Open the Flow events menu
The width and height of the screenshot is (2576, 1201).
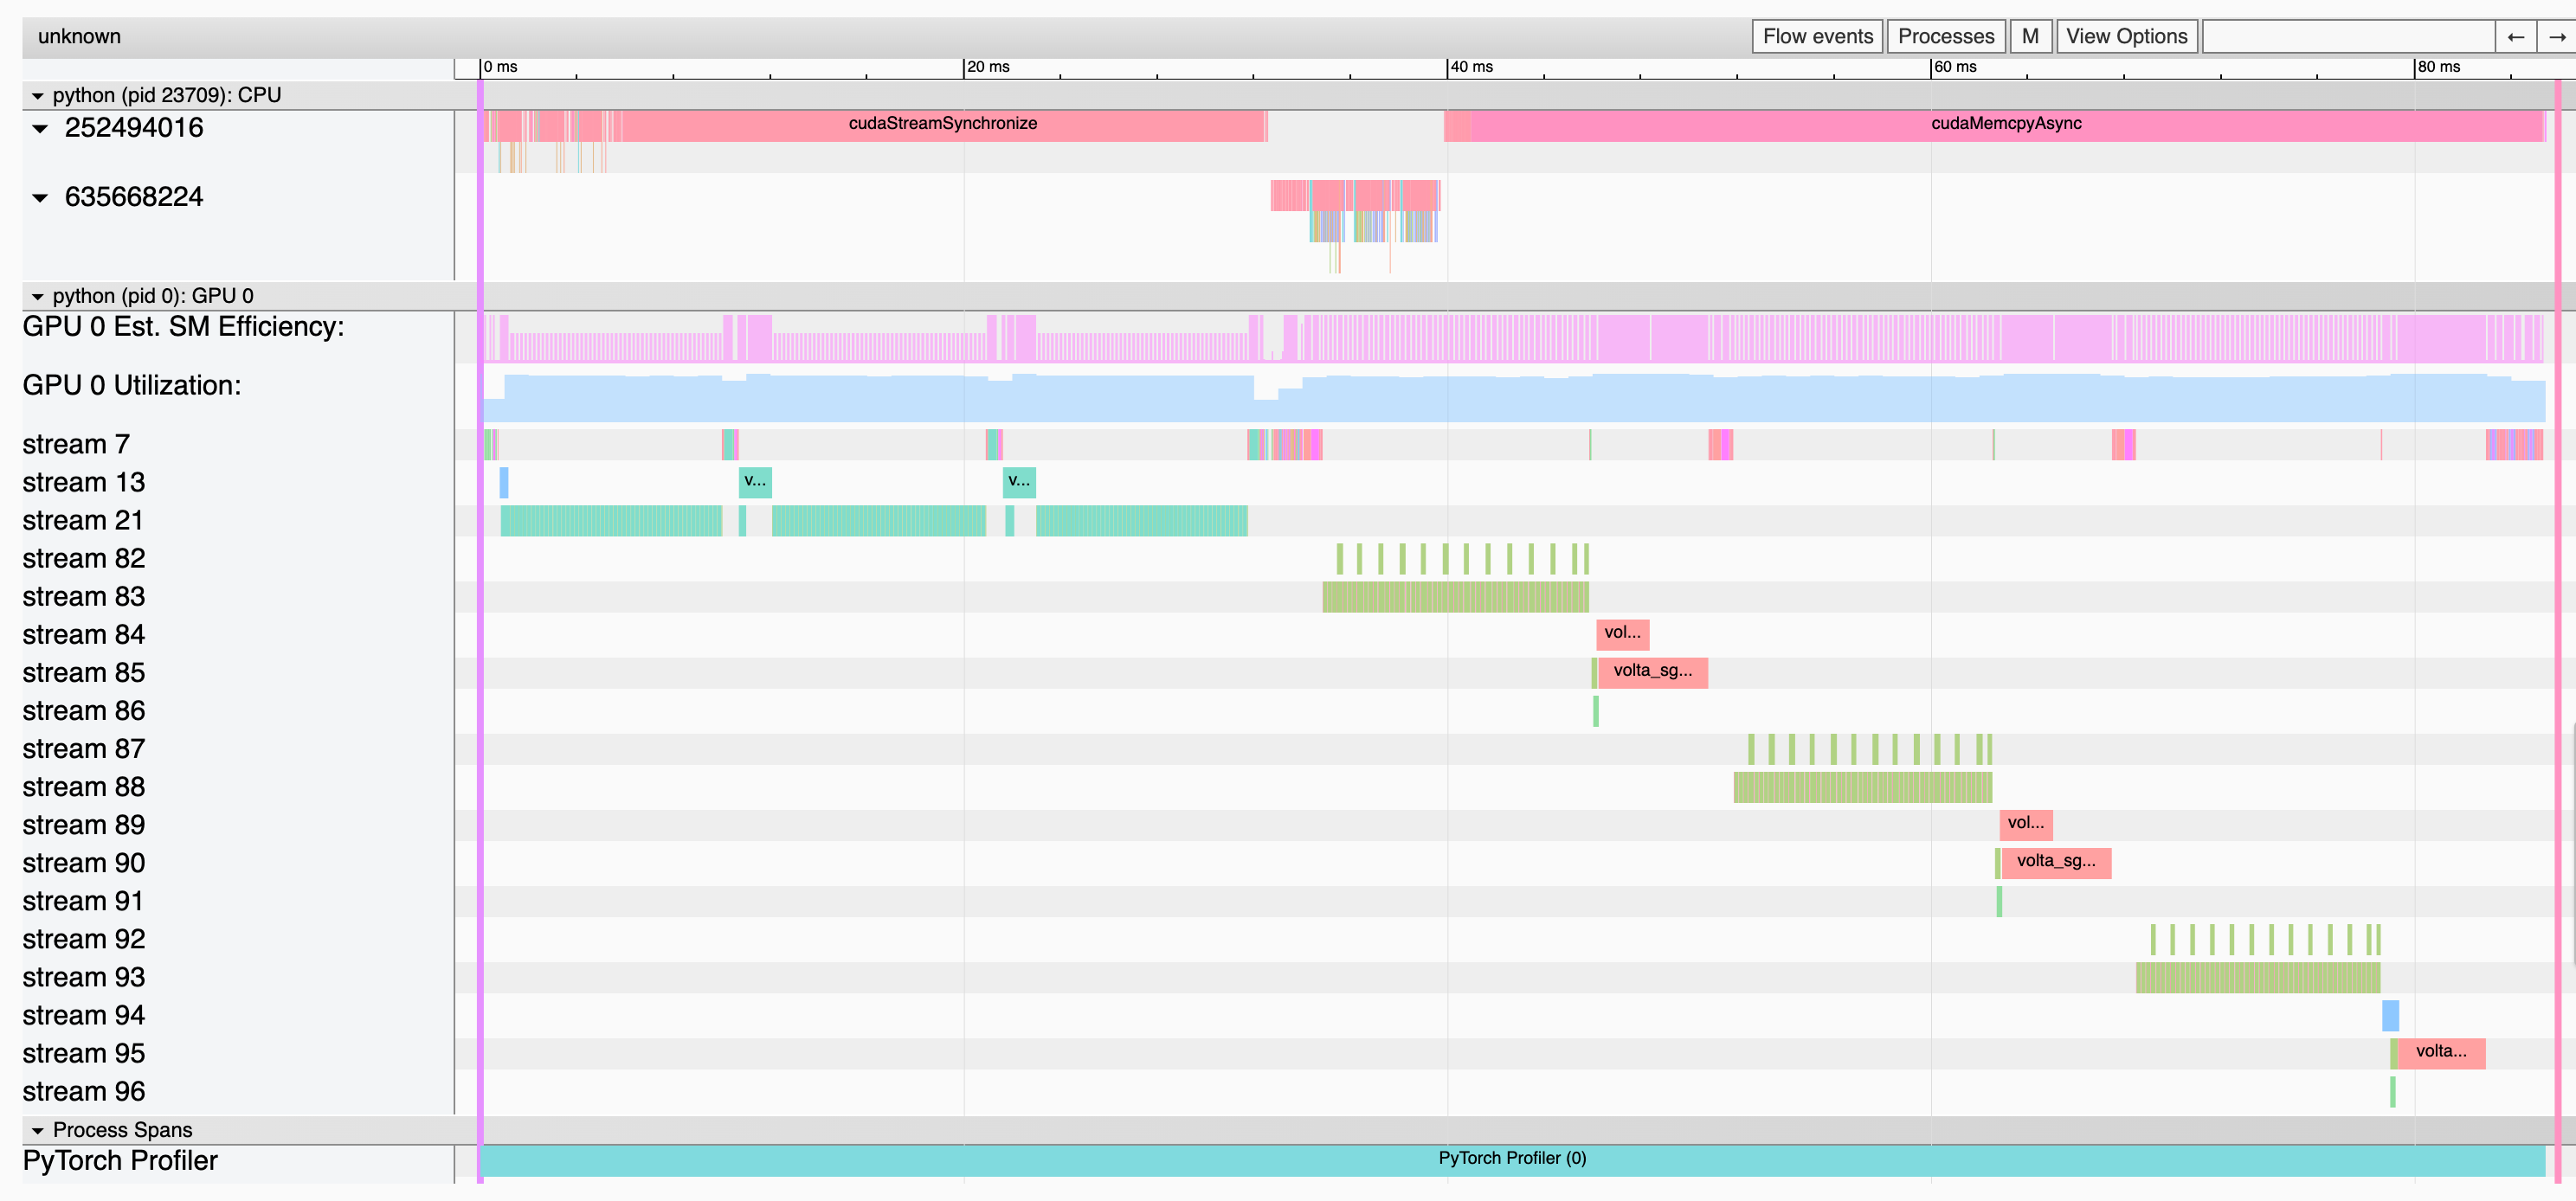(x=1817, y=37)
